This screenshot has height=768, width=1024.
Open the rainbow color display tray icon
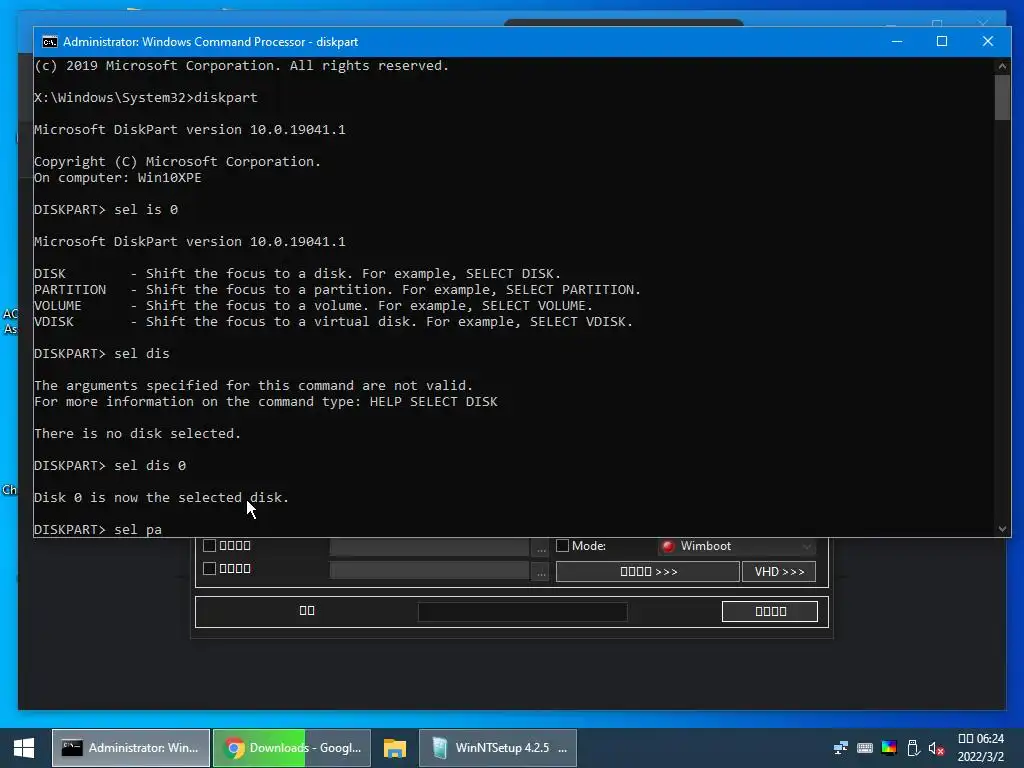(x=889, y=748)
